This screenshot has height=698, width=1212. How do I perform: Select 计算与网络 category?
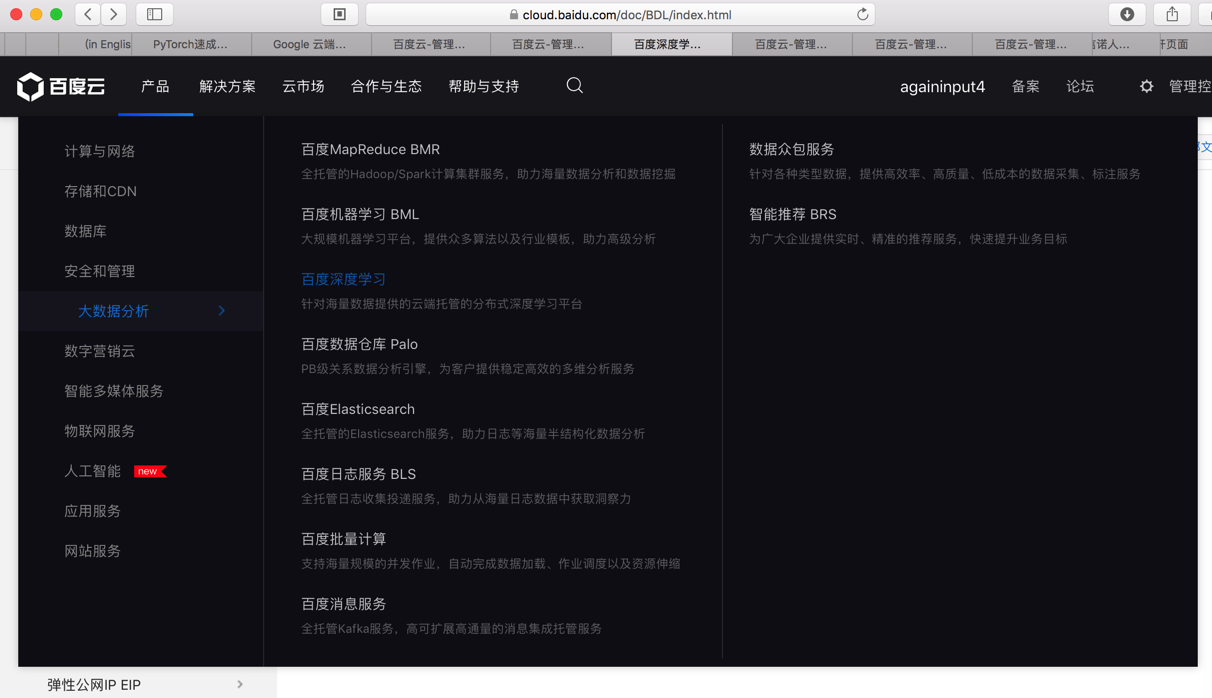coord(100,151)
